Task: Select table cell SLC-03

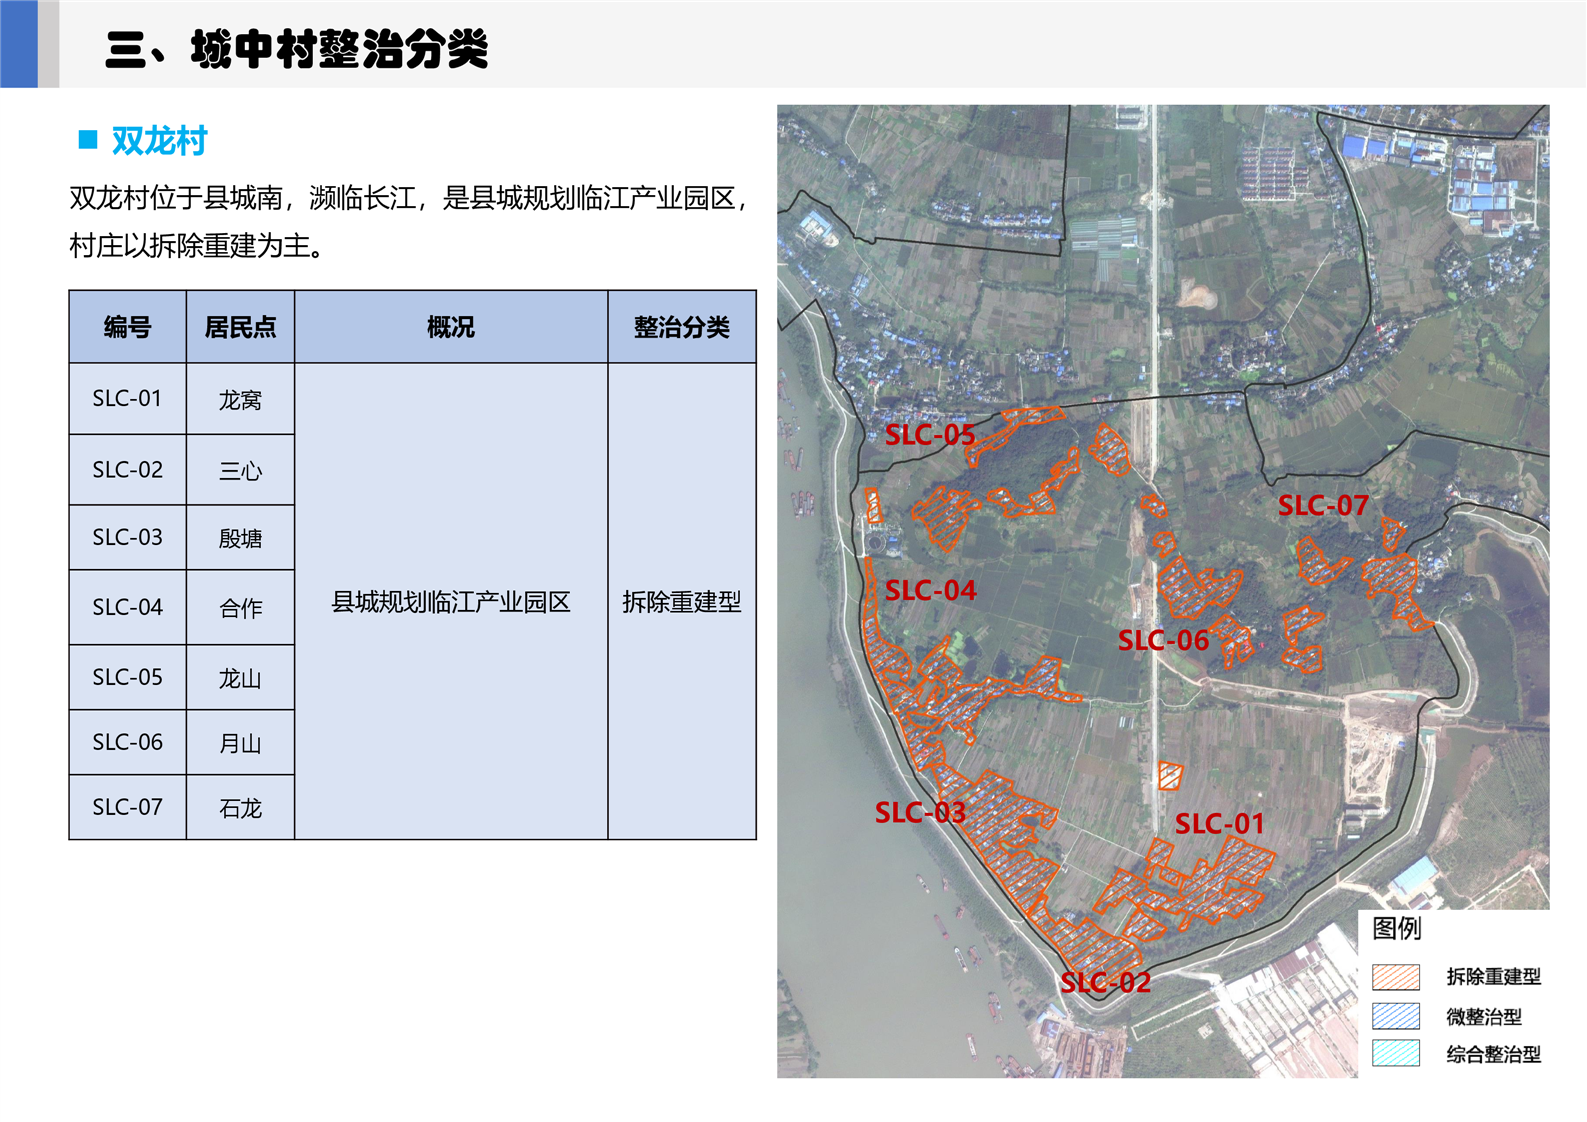Action: coord(127,537)
